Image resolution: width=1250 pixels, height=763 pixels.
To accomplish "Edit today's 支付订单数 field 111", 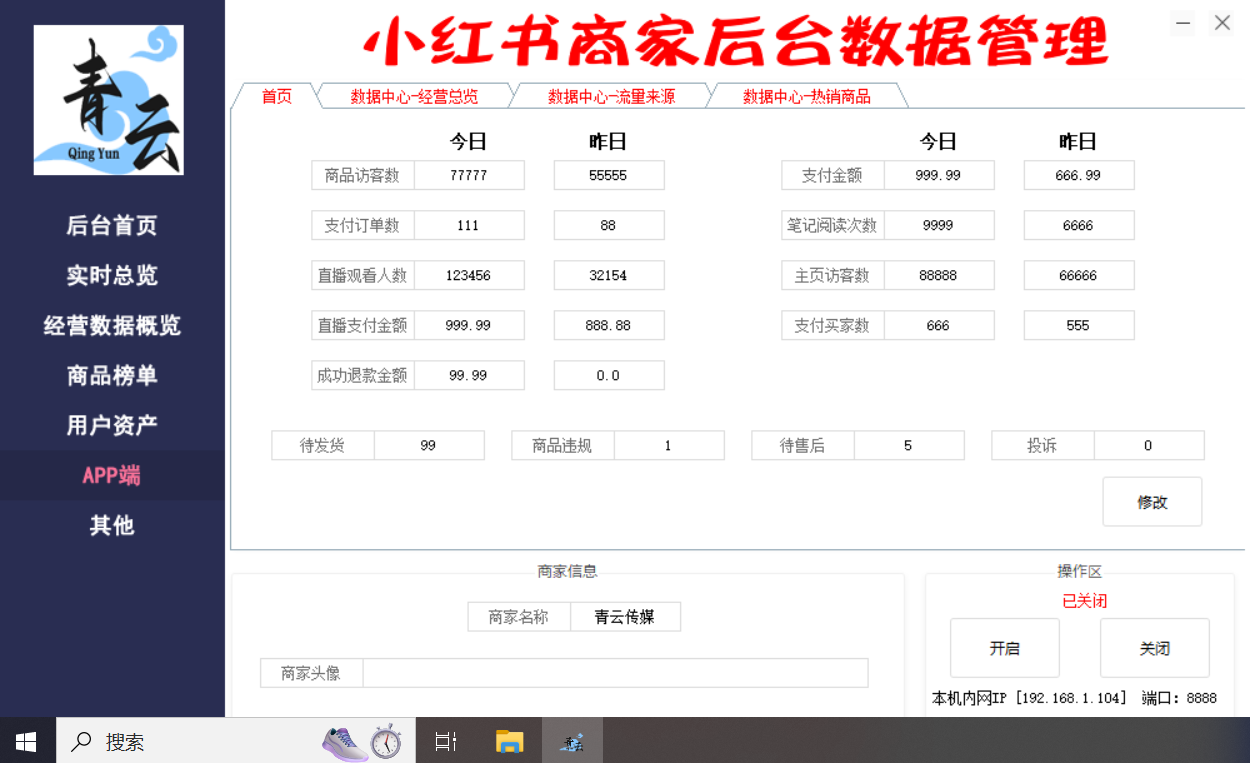I will click(469, 225).
